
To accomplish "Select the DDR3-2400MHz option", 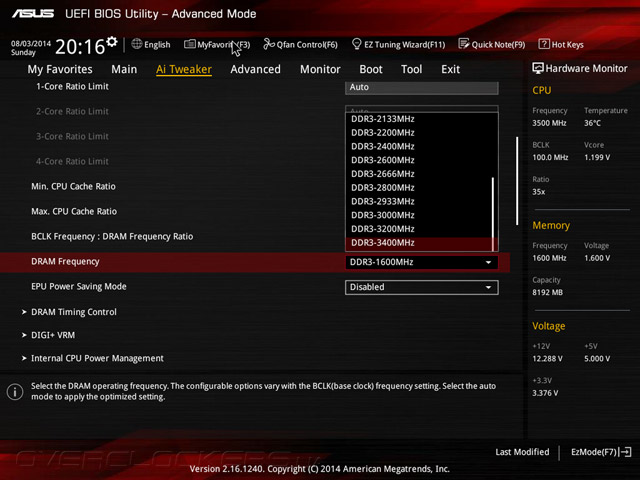I will tap(419, 147).
